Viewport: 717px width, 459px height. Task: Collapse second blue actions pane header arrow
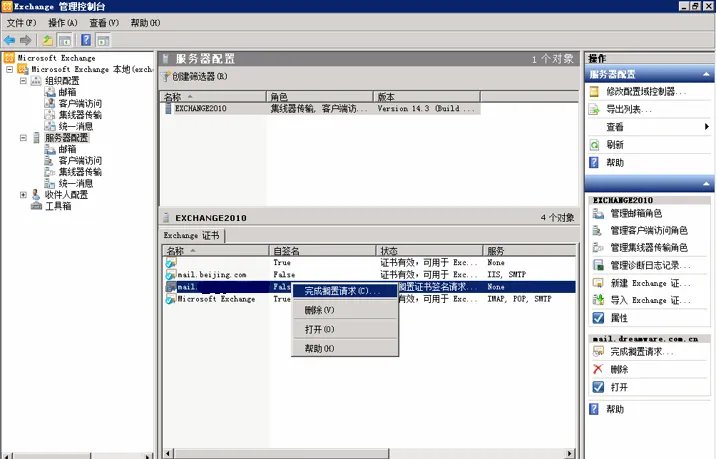click(706, 184)
